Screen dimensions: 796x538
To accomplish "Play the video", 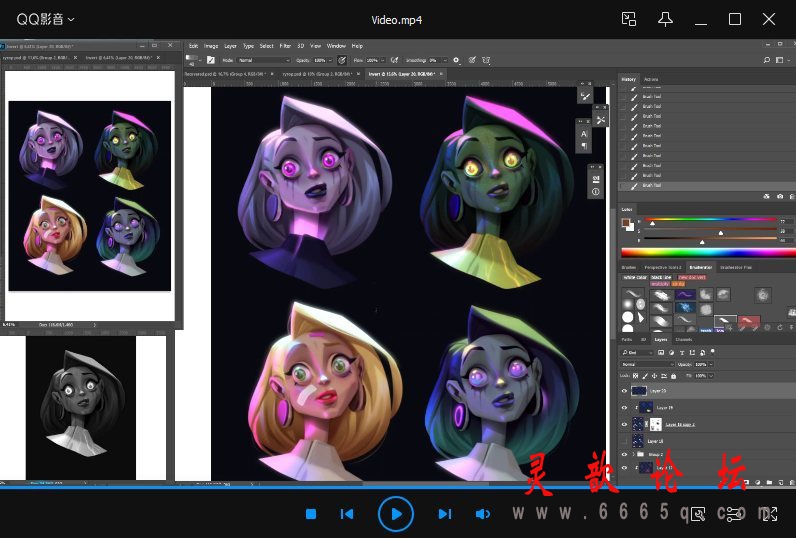I will click(396, 514).
